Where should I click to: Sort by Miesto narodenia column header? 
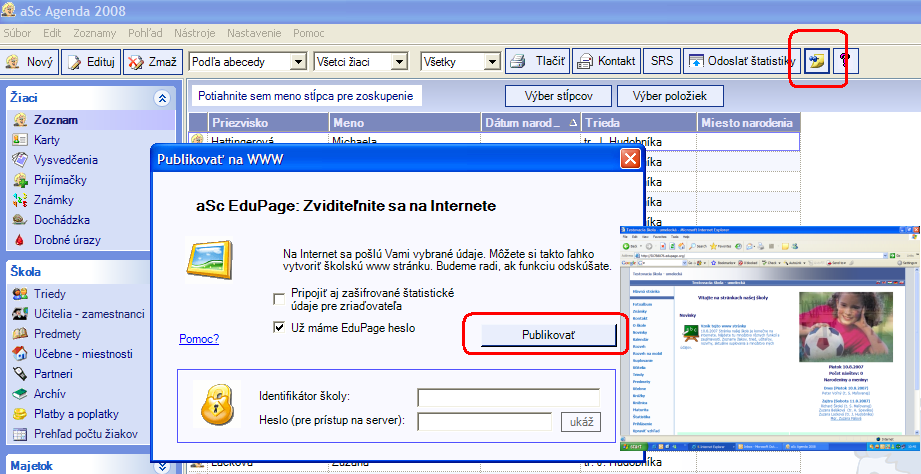pos(749,123)
